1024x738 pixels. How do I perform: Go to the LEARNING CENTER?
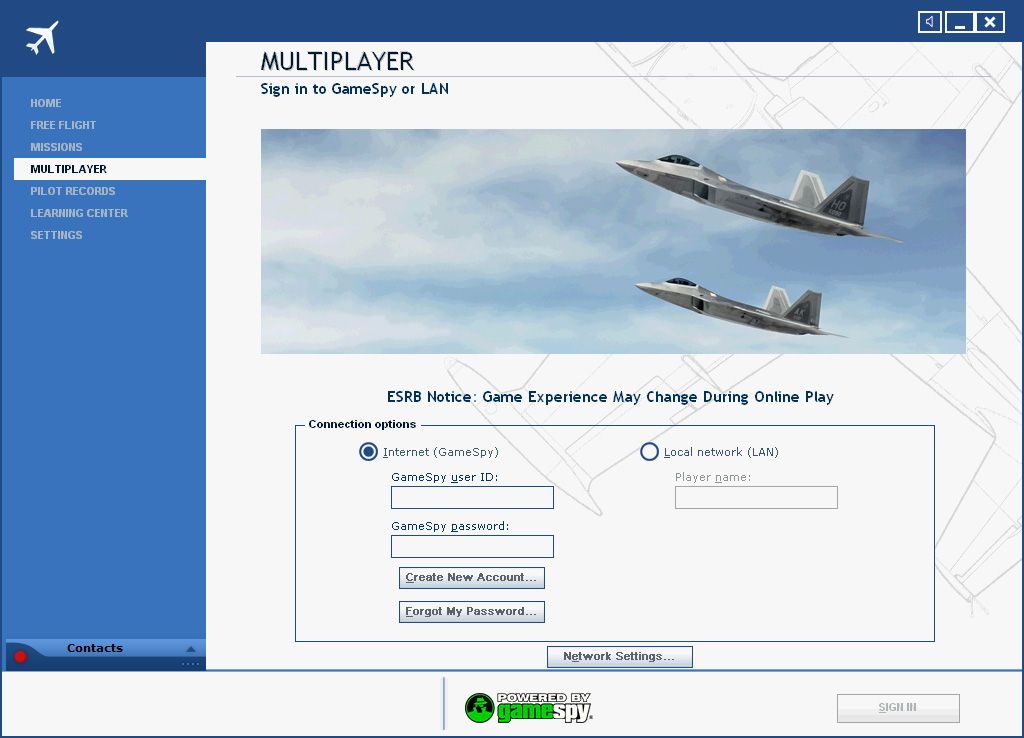(x=79, y=213)
